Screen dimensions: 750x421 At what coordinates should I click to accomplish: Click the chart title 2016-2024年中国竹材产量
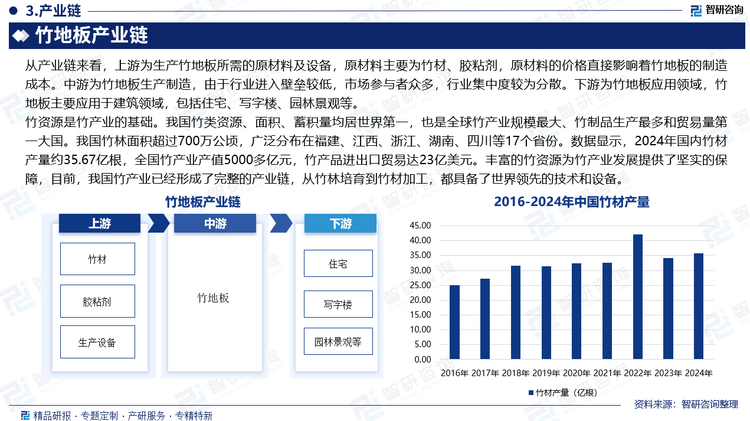point(572,202)
